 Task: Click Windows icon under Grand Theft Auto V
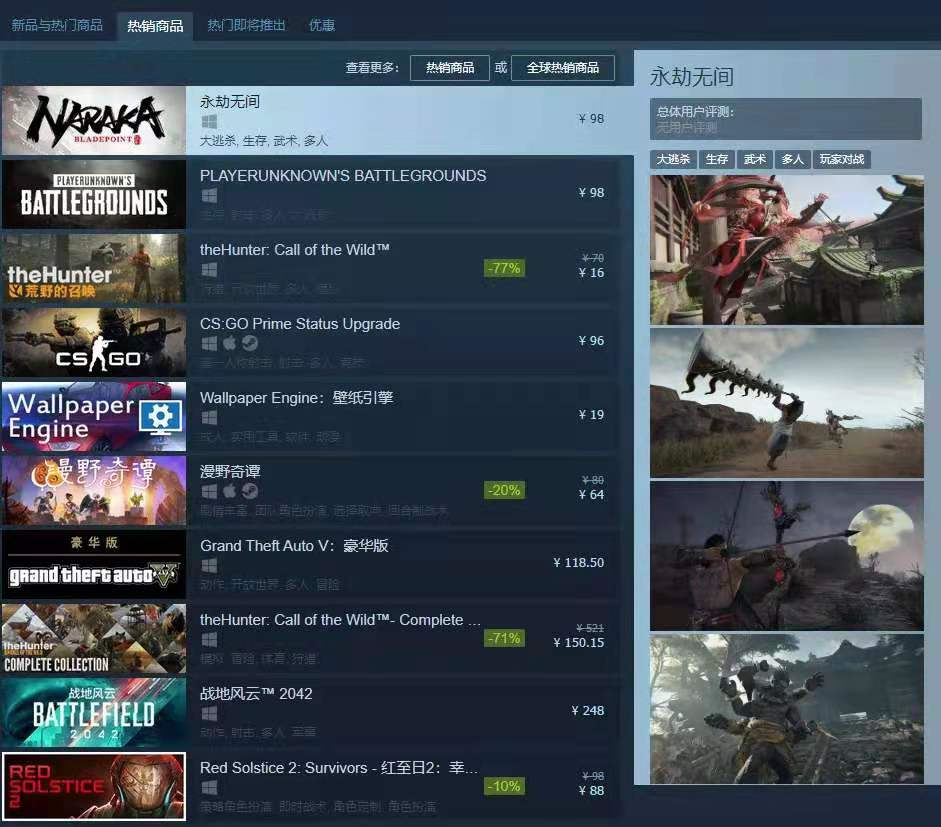(x=209, y=565)
